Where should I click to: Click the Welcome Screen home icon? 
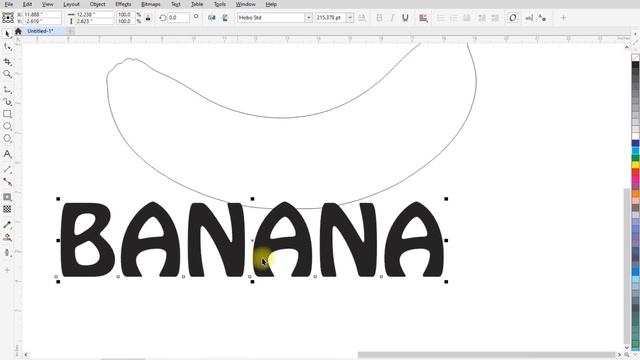click(x=18, y=31)
